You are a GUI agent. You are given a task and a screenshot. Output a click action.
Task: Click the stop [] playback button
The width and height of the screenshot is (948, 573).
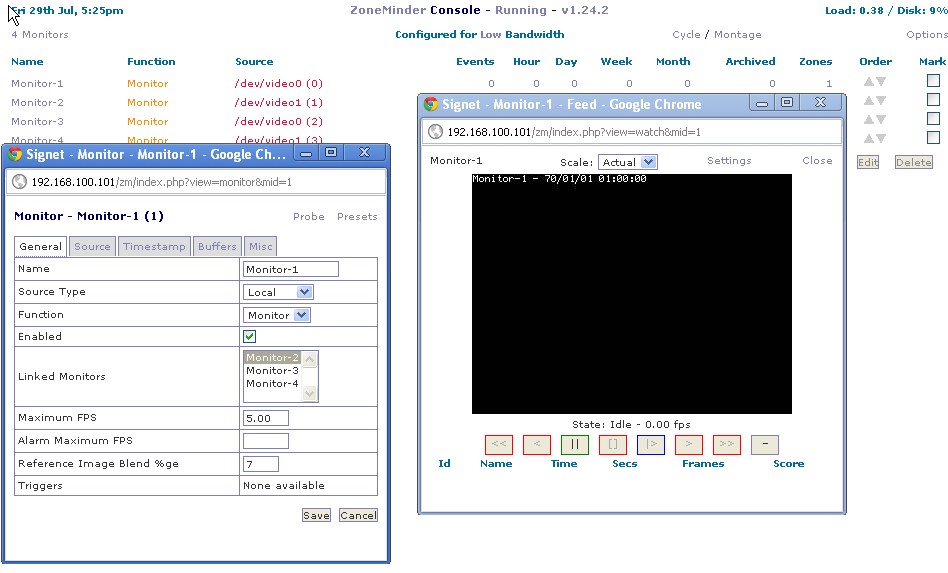tap(612, 444)
